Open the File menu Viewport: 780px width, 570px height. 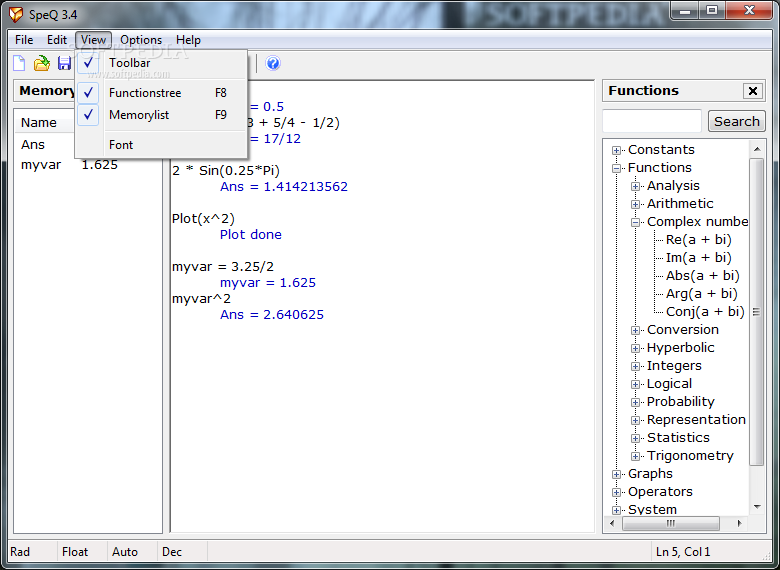tap(24, 40)
